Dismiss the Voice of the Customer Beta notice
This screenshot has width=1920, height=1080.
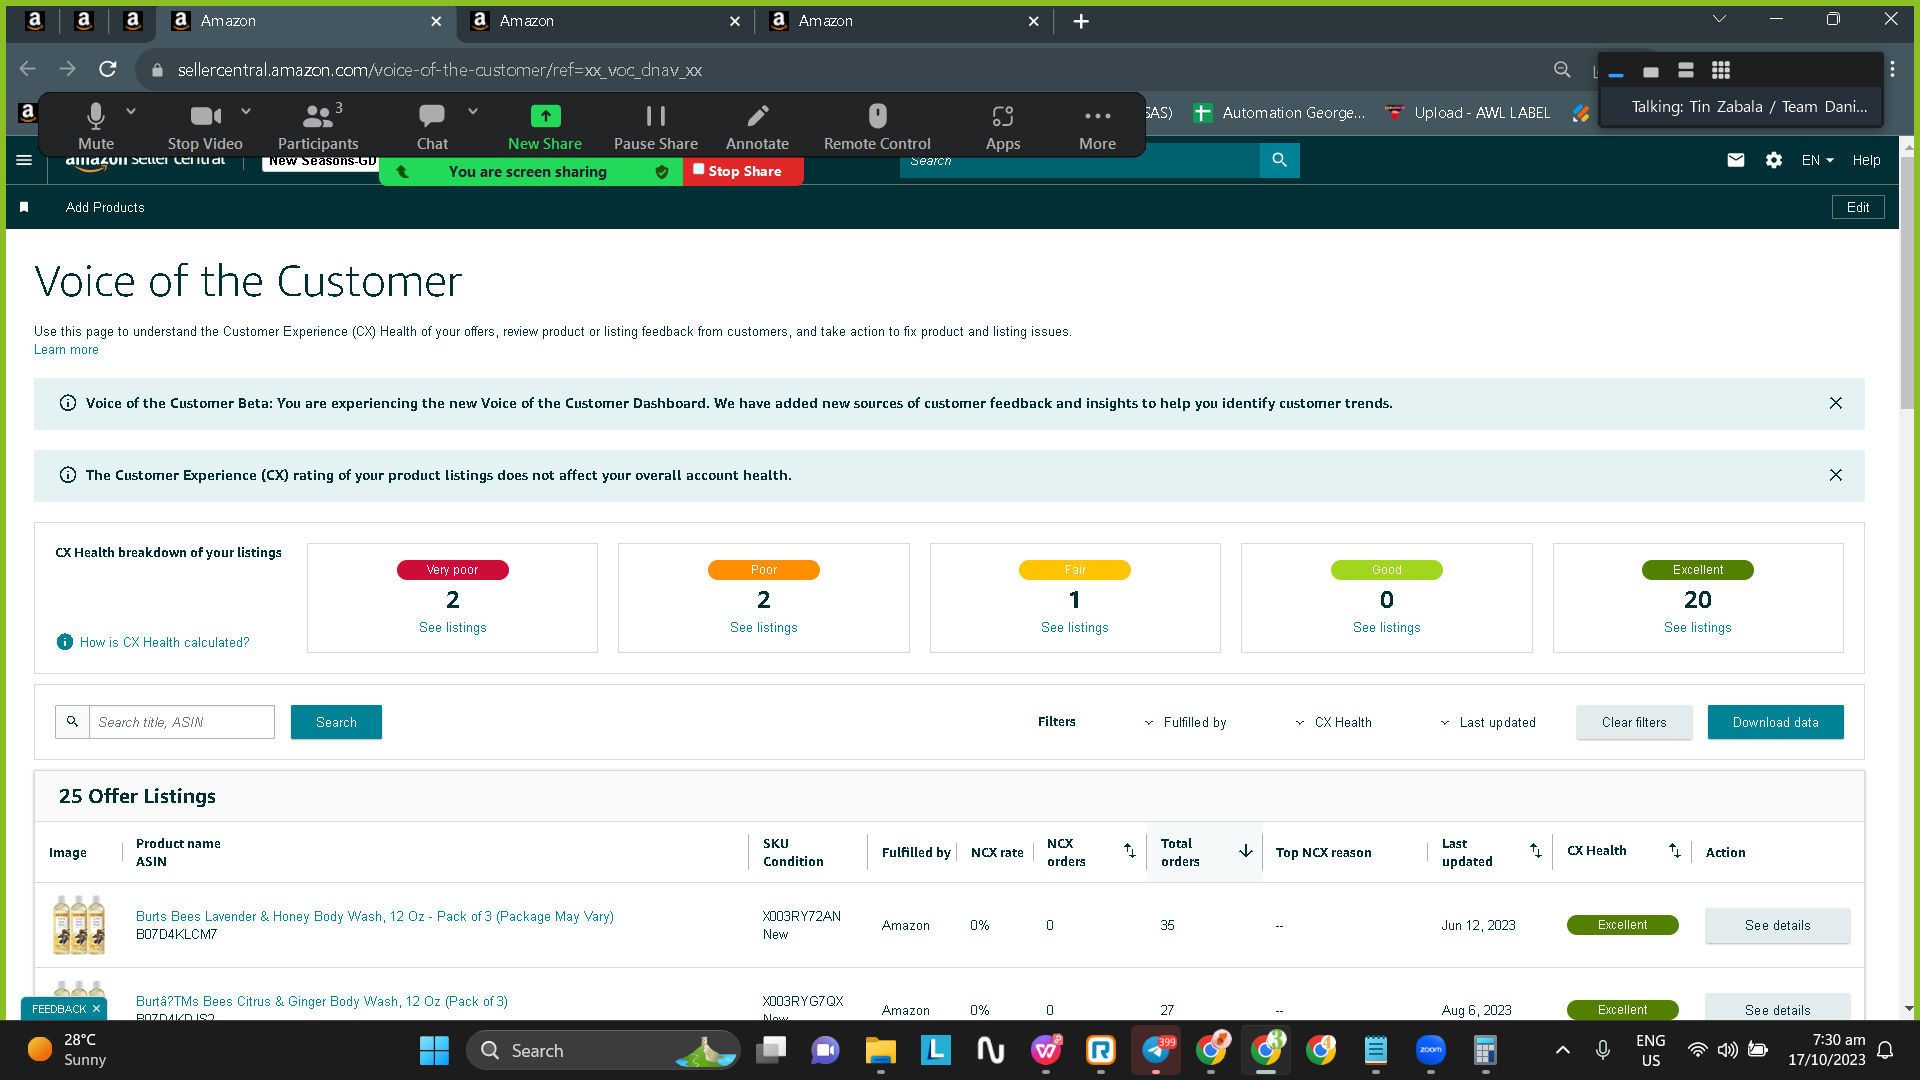(1836, 403)
